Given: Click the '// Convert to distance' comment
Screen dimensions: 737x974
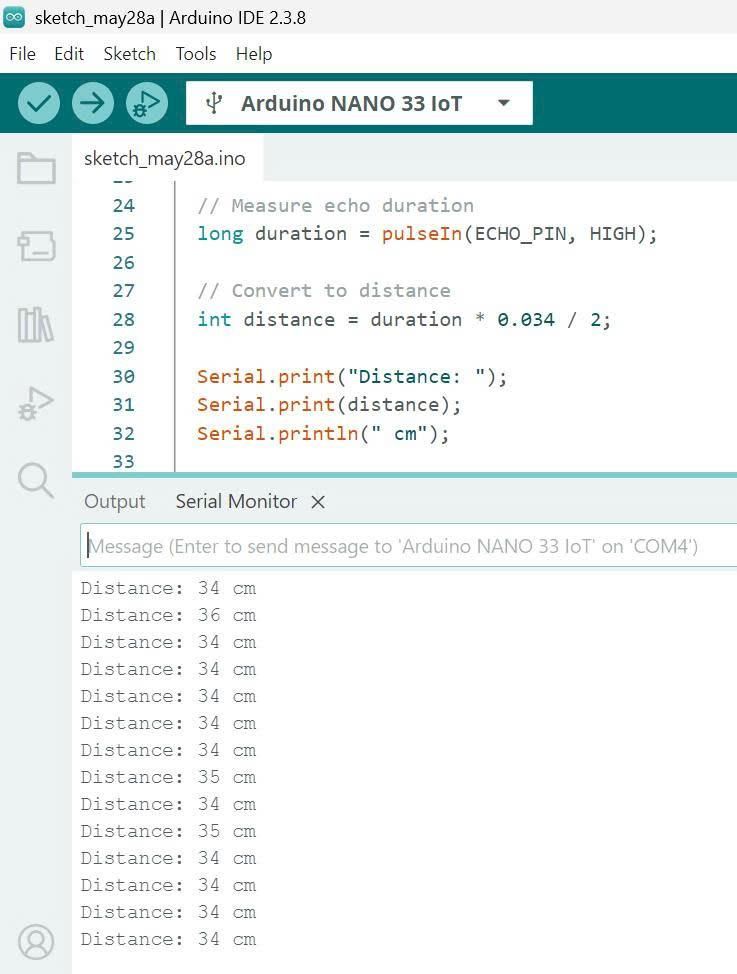Looking at the screenshot, I should coord(324,291).
